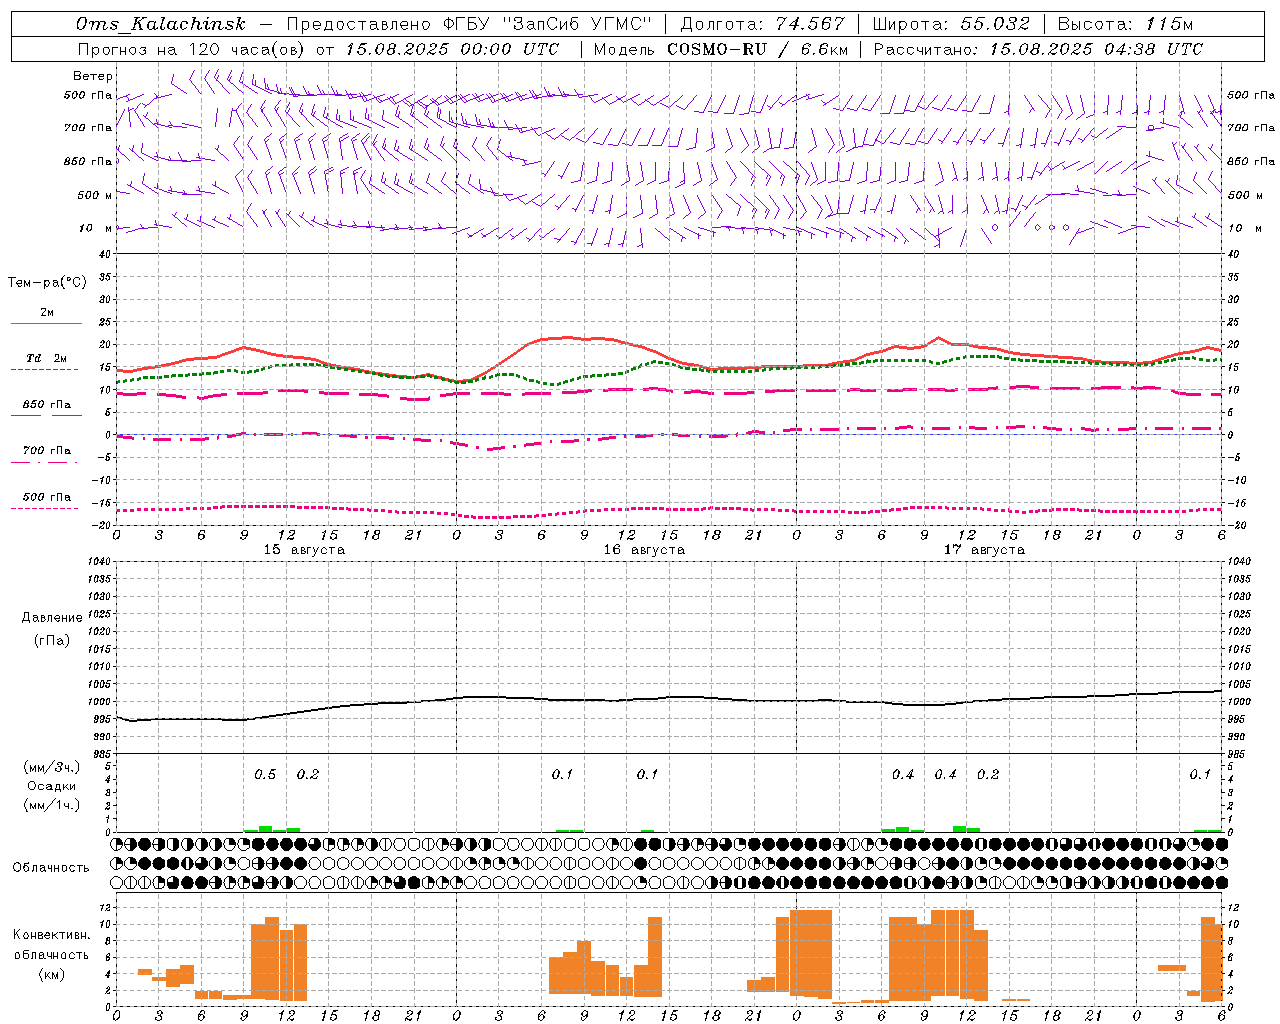Click the 15 августа date label
Screen dimensions: 1280x1024
click(304, 550)
